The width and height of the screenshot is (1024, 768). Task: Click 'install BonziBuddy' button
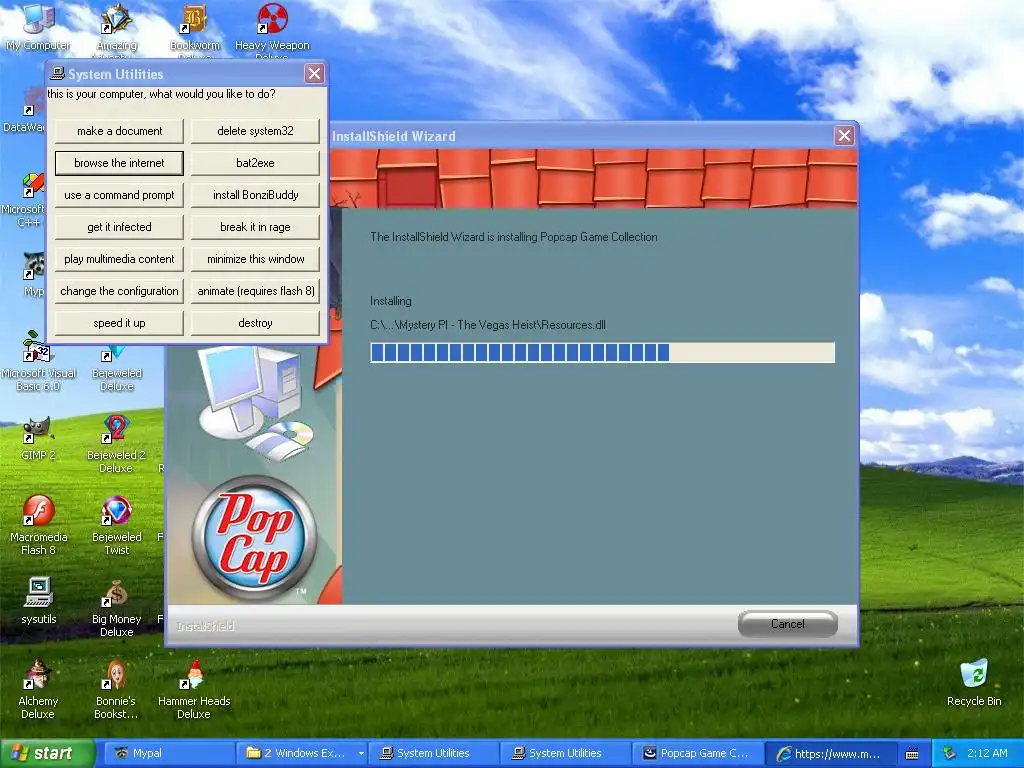[255, 195]
